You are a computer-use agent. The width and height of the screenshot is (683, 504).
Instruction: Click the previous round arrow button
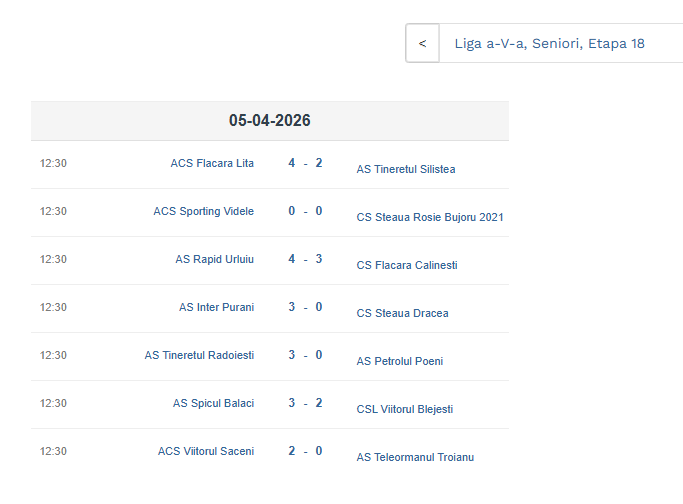point(422,44)
